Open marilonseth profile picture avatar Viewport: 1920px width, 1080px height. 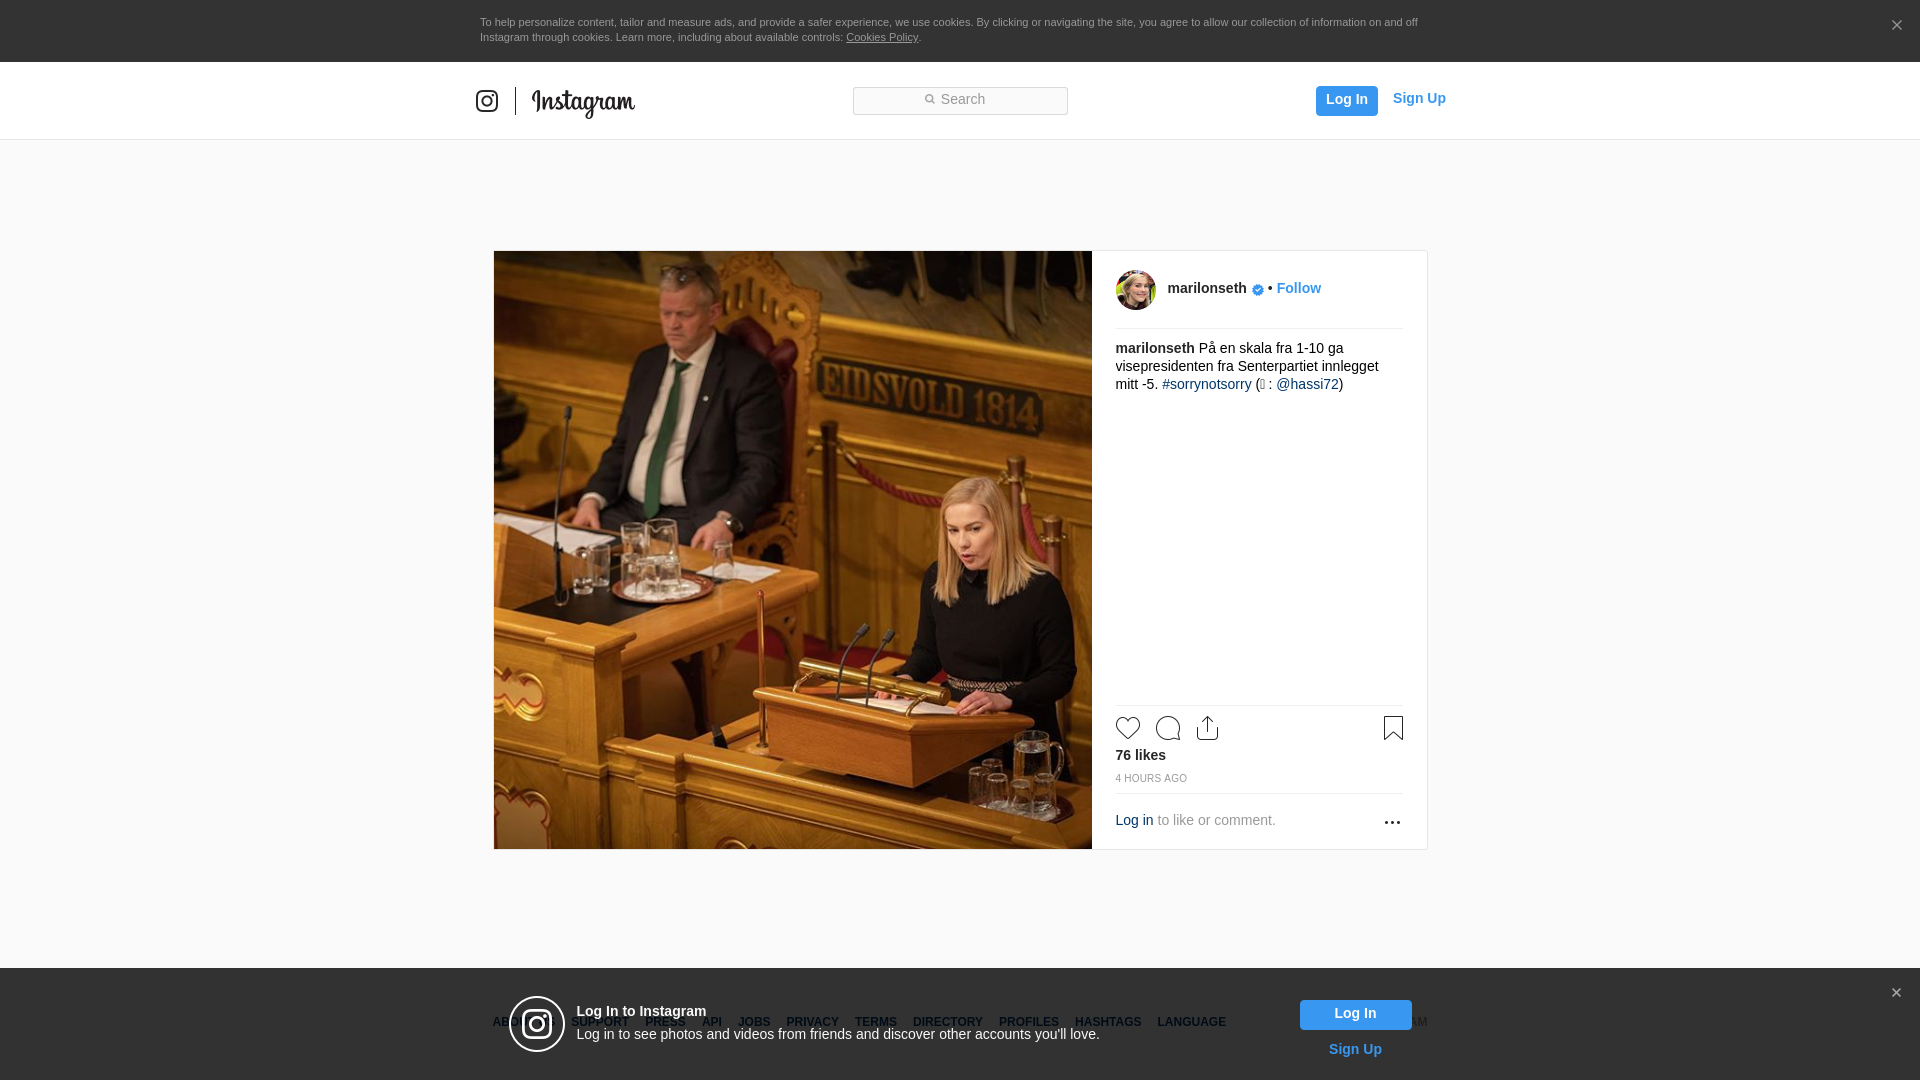(x=1135, y=290)
